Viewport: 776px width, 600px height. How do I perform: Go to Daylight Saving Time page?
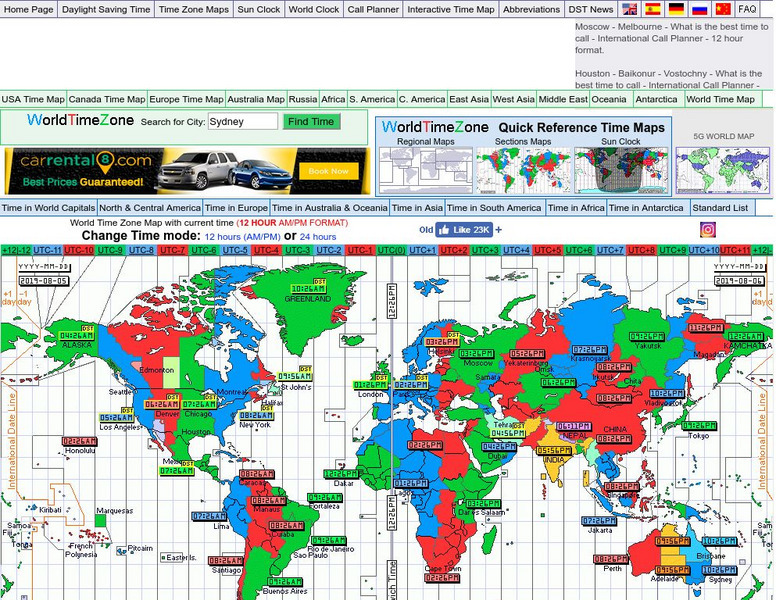pyautogui.click(x=106, y=9)
